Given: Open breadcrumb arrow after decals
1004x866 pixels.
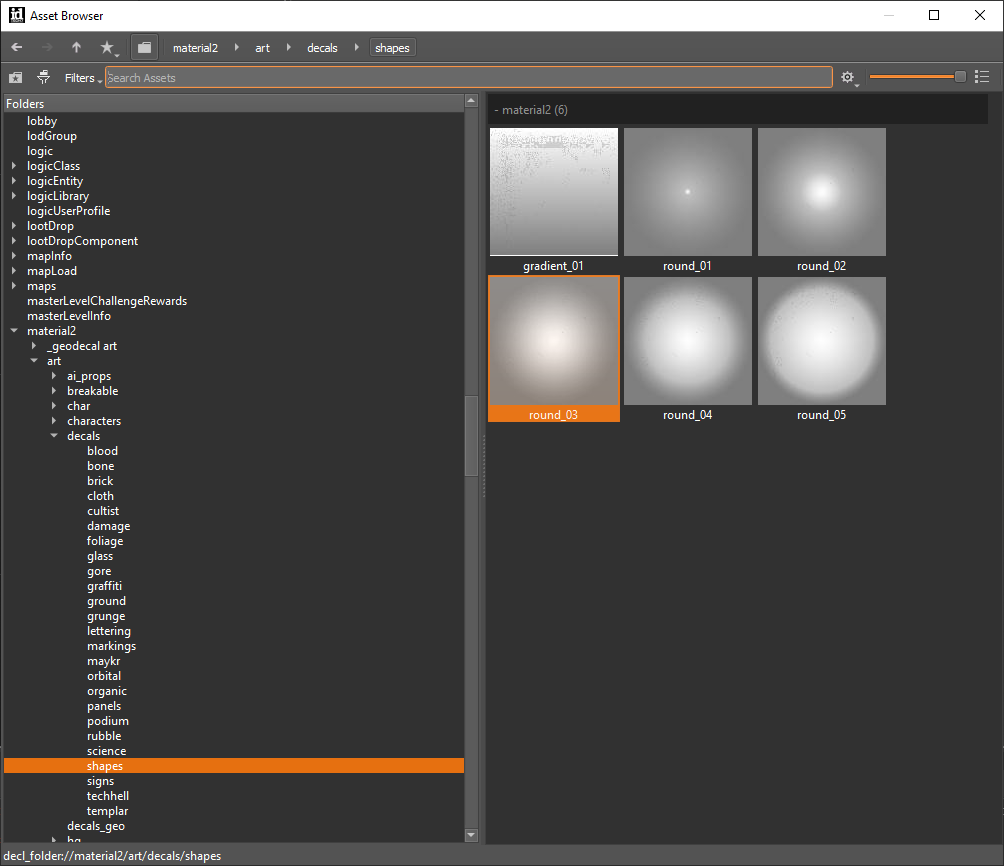Looking at the screenshot, I should [x=357, y=47].
